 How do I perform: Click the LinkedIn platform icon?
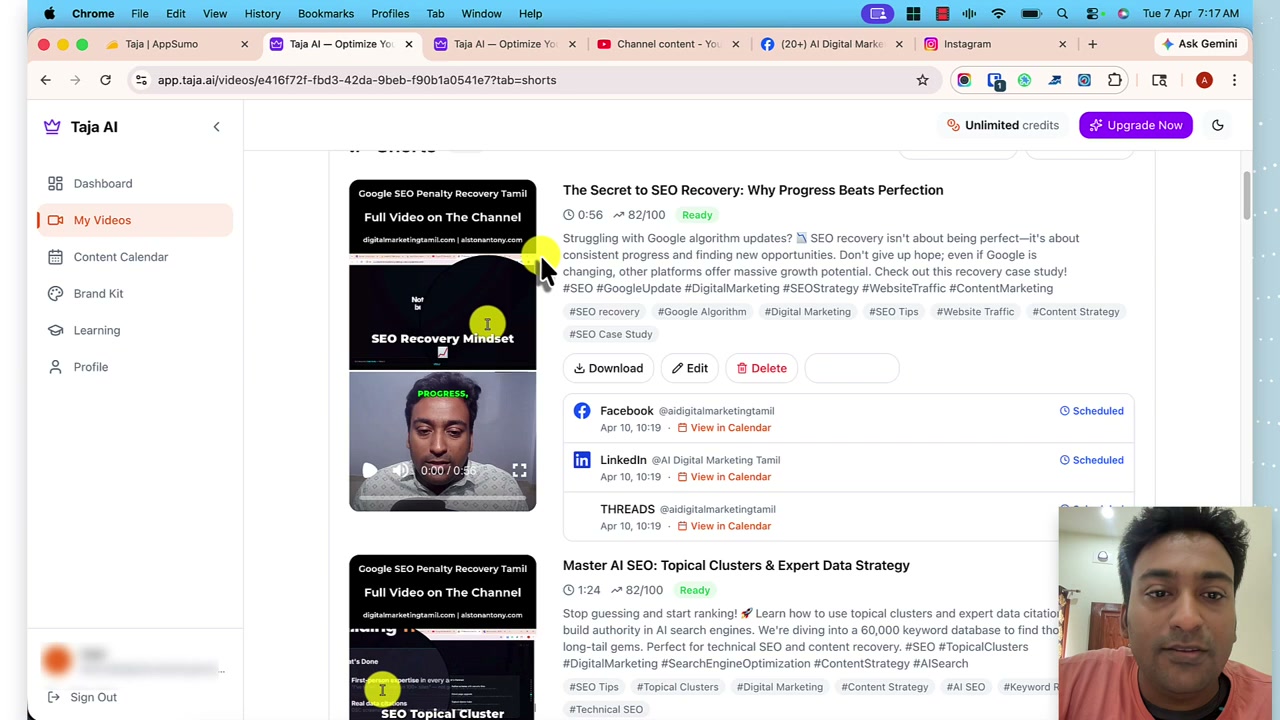coord(582,460)
